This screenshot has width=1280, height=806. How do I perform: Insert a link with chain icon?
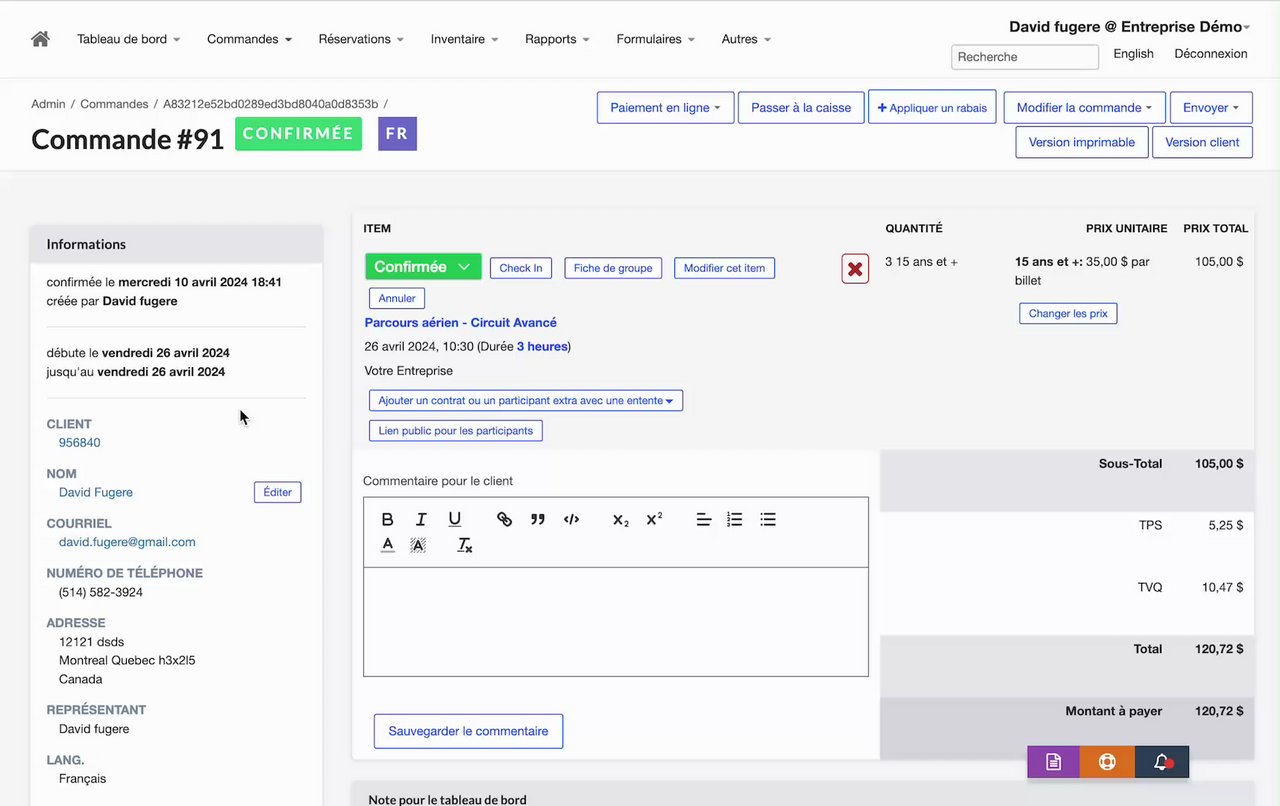(x=504, y=519)
